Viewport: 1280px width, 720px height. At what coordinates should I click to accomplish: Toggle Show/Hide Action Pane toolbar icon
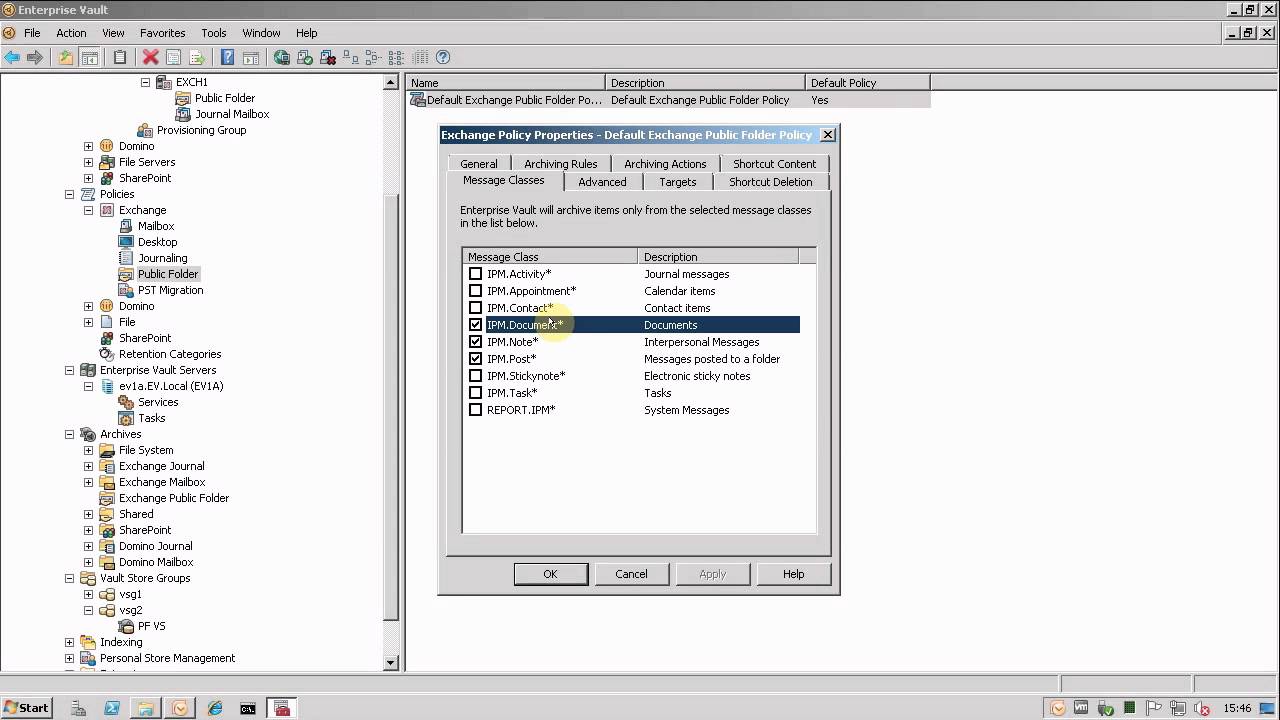click(251, 58)
